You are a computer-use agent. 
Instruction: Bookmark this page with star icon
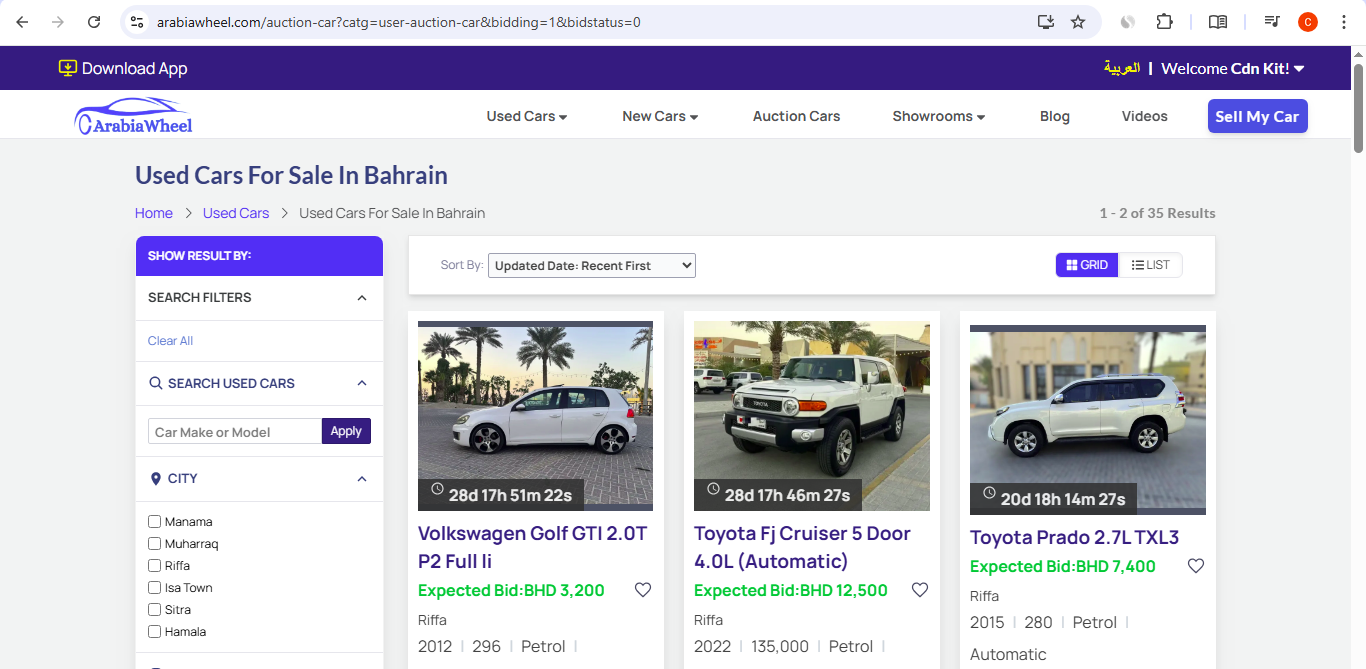(x=1078, y=22)
